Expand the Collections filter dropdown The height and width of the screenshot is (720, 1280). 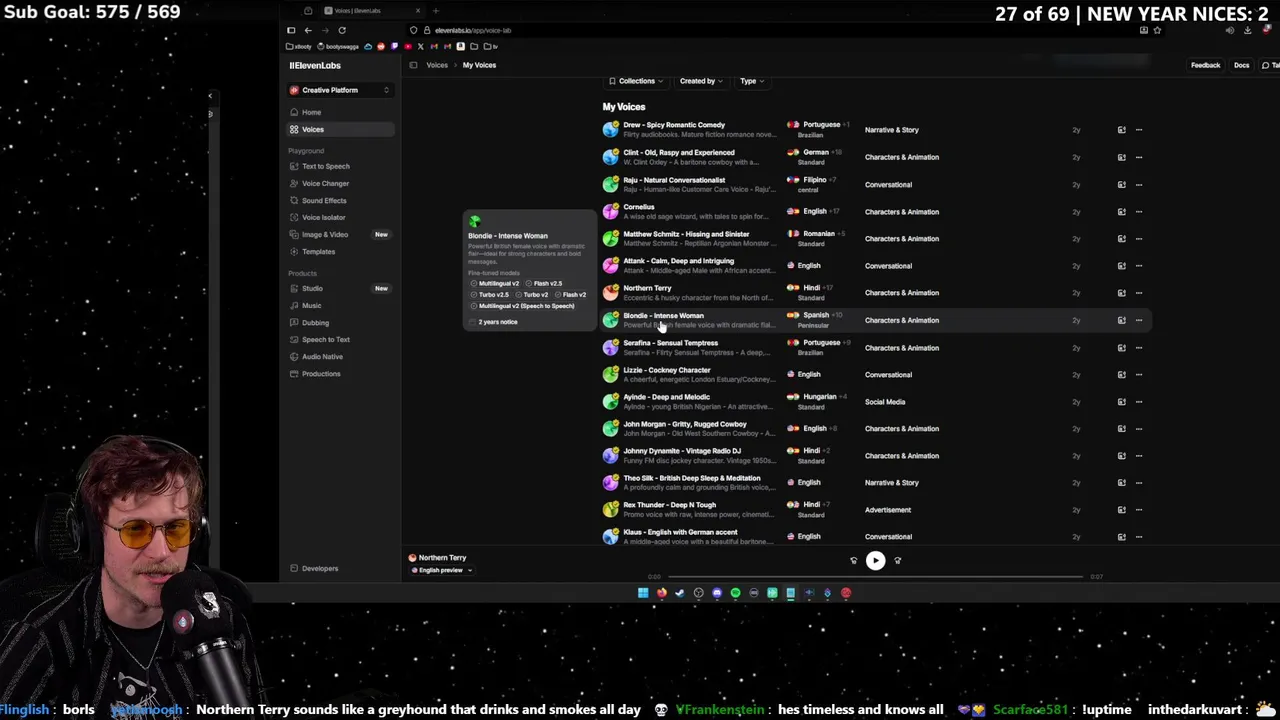click(x=636, y=81)
